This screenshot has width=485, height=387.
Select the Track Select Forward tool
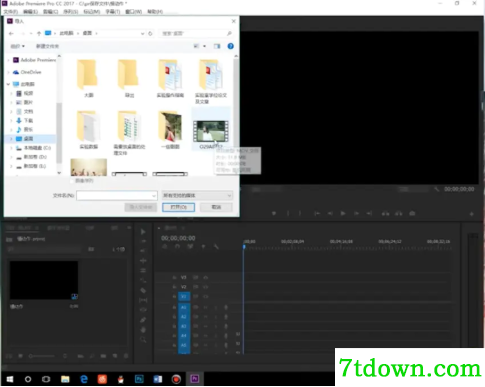click(143, 241)
